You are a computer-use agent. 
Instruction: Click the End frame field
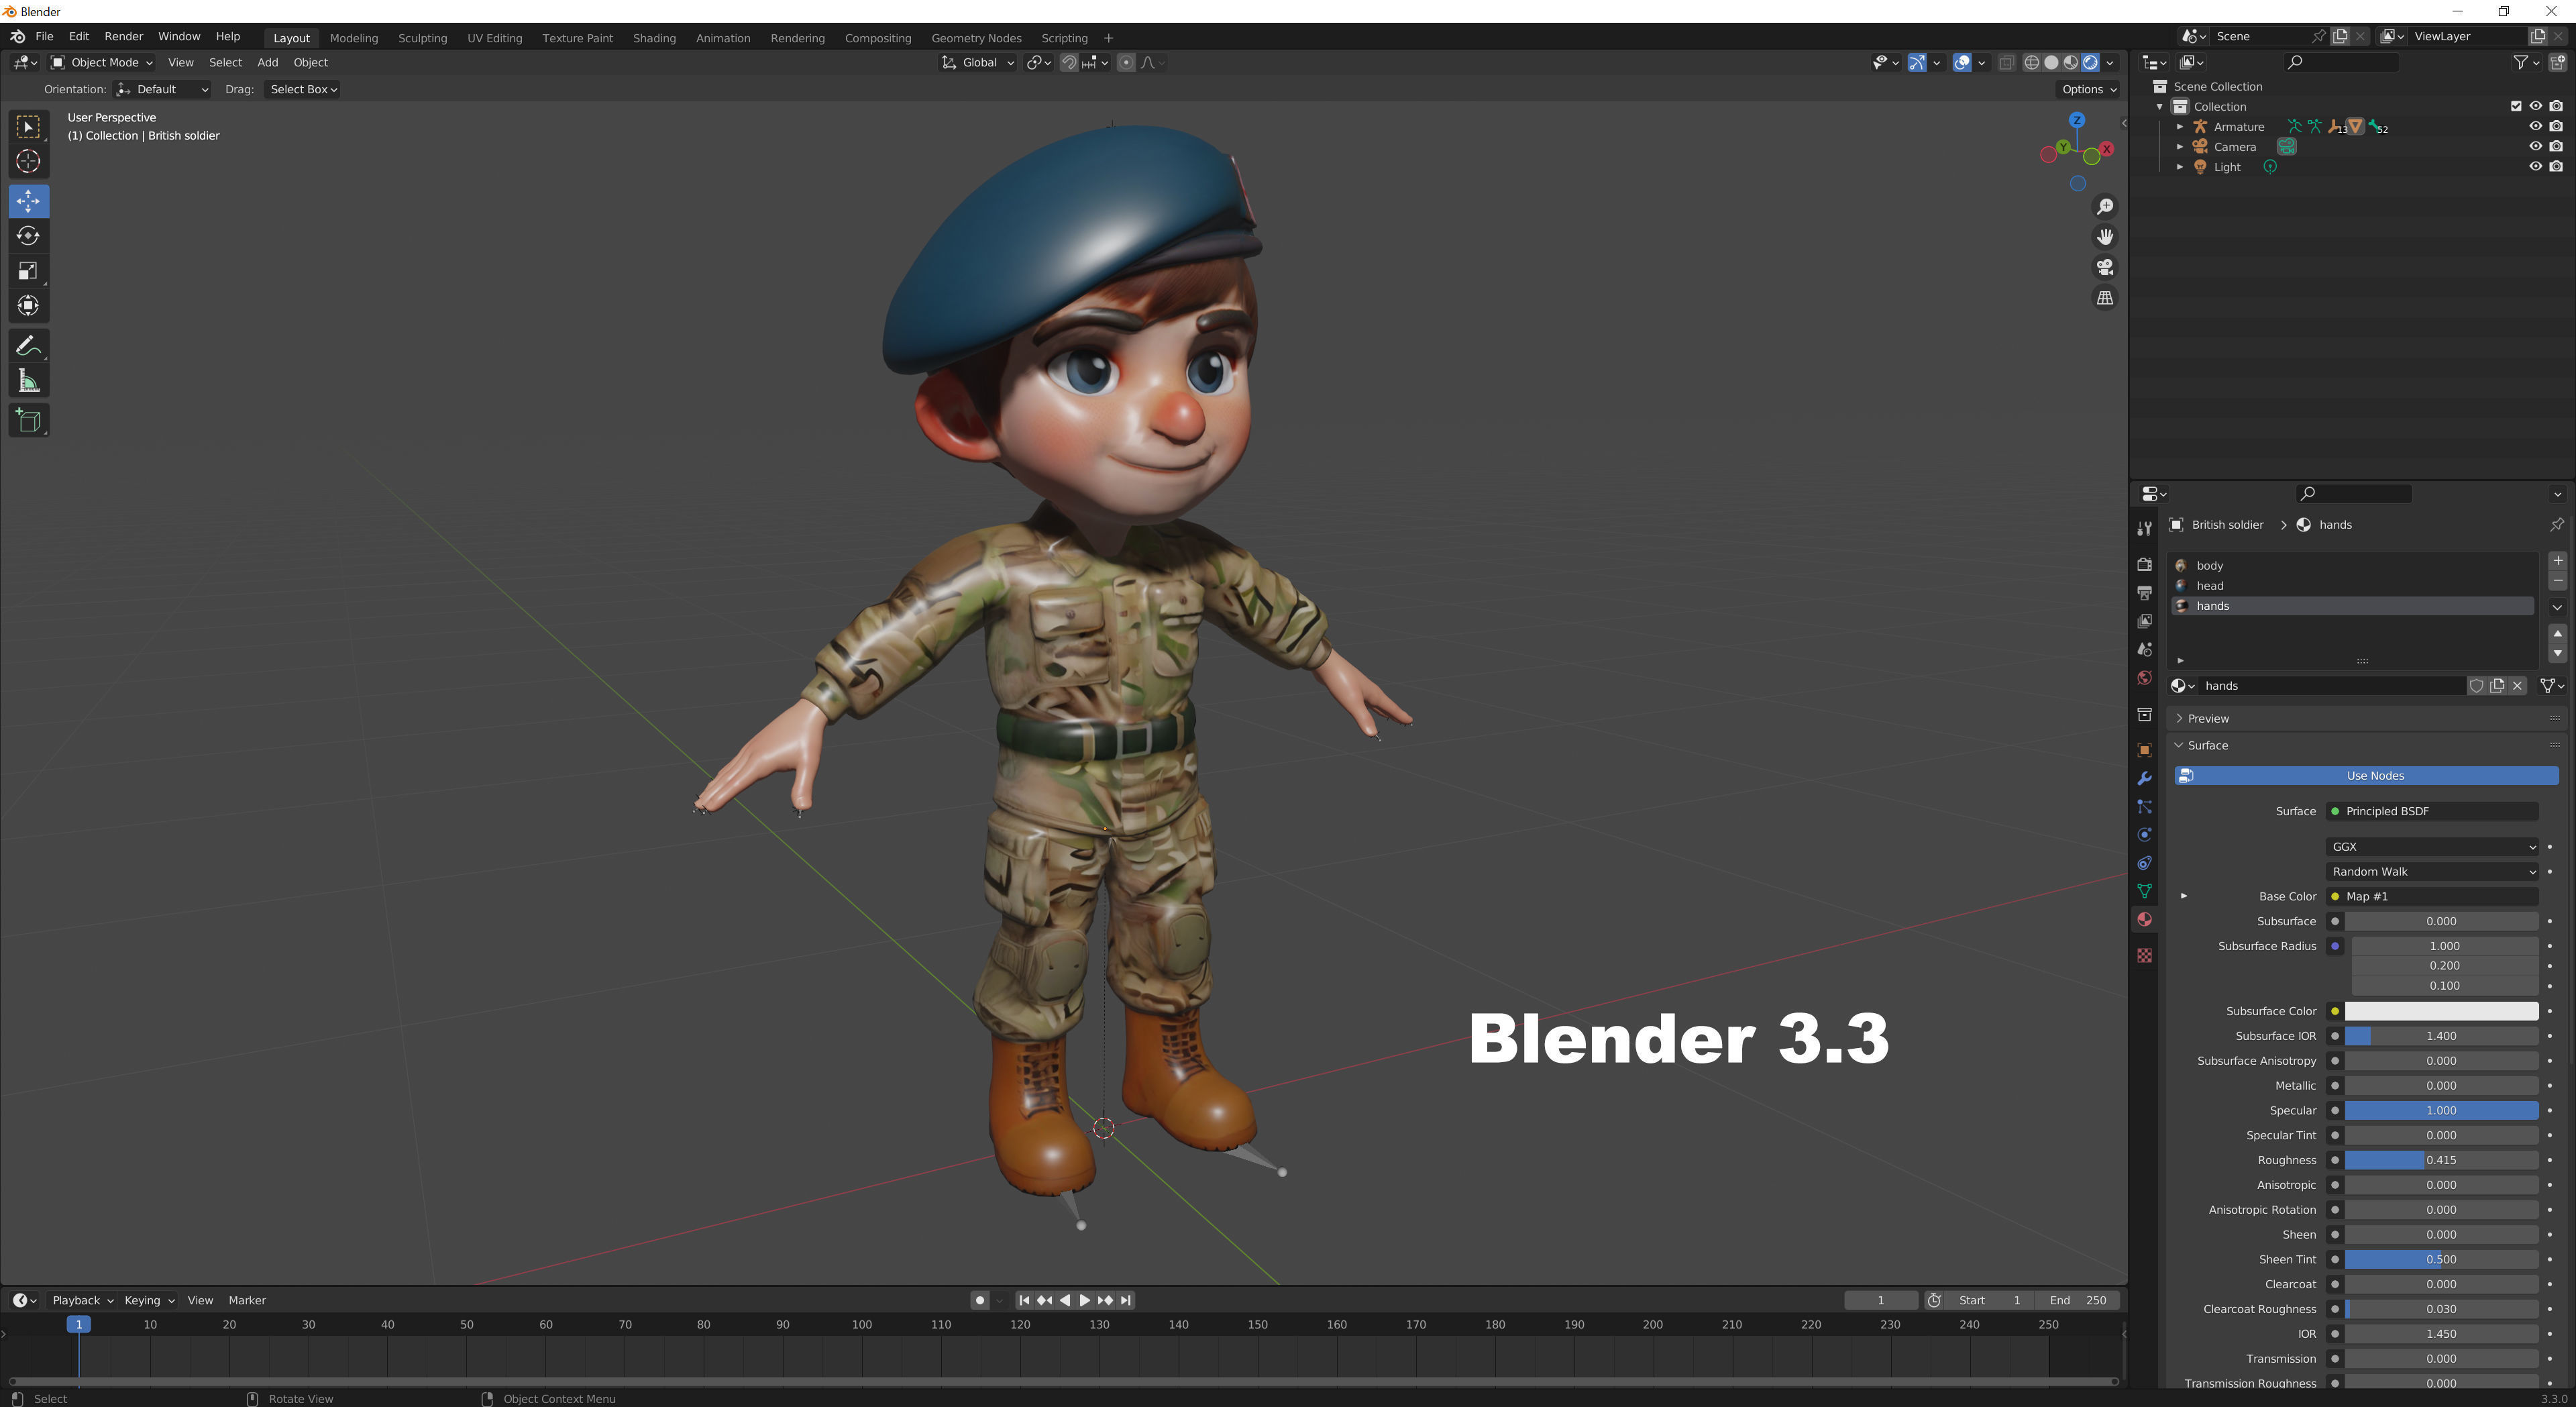click(2078, 1301)
